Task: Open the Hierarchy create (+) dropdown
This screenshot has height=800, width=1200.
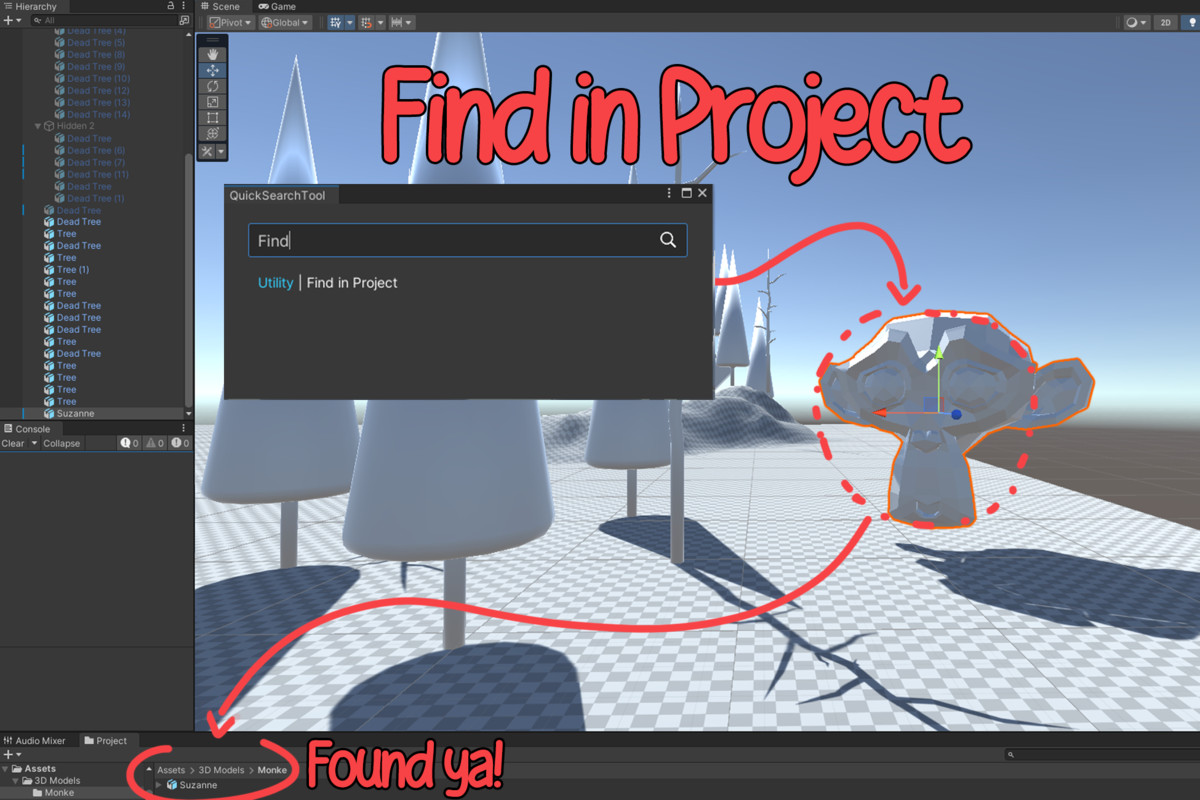Action: coord(12,20)
